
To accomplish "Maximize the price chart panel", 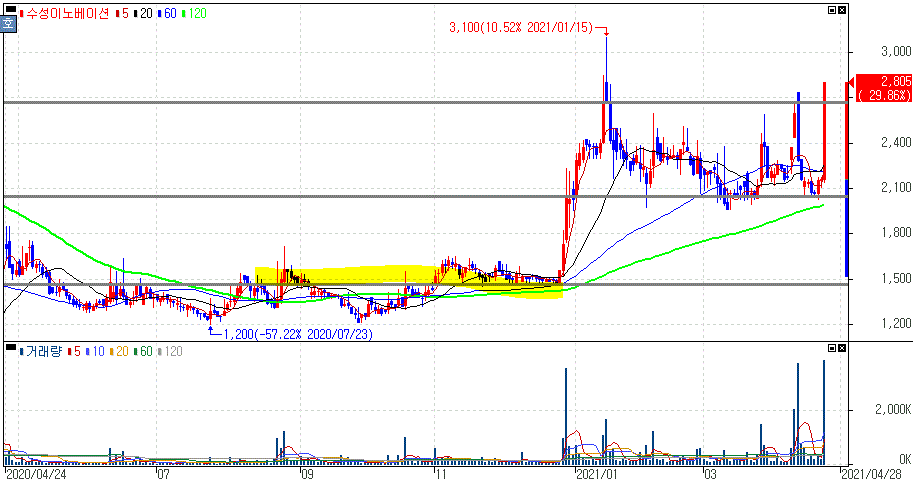I will tap(832, 10).
